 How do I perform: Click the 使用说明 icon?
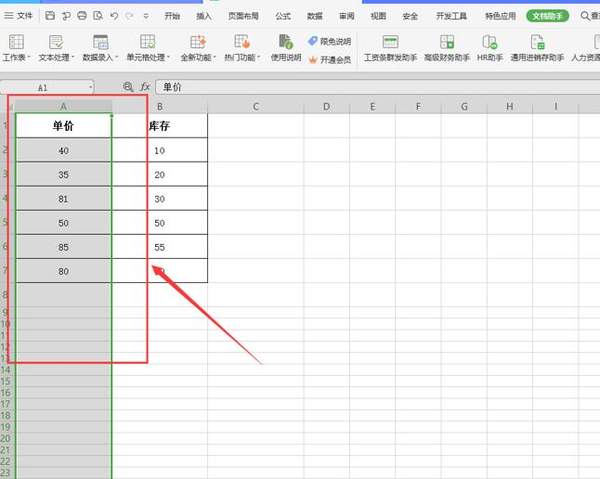[x=286, y=42]
